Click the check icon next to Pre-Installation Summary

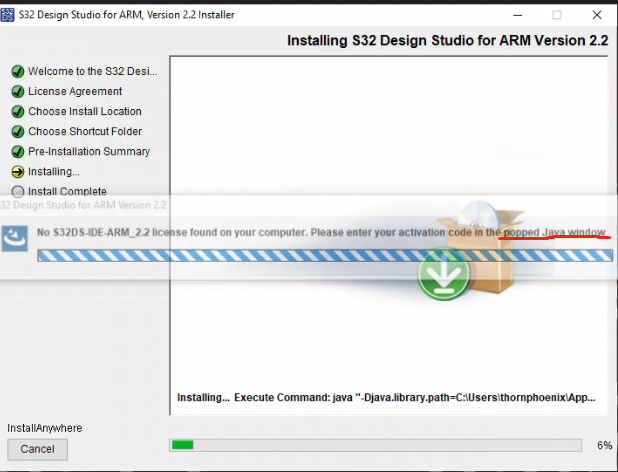[18, 152]
